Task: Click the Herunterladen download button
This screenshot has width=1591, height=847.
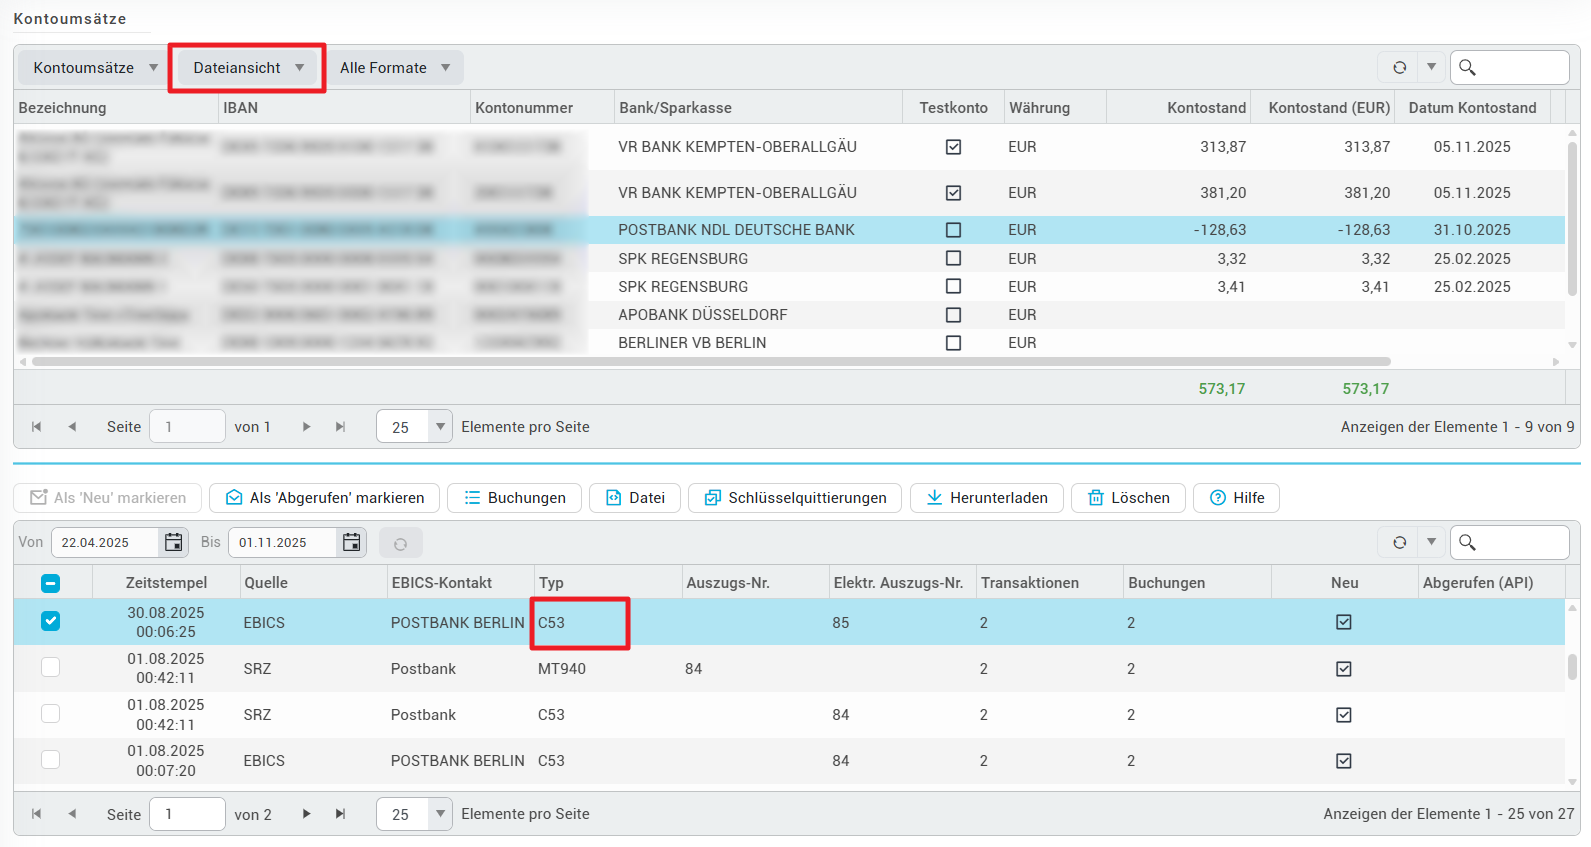Action: coord(987,498)
